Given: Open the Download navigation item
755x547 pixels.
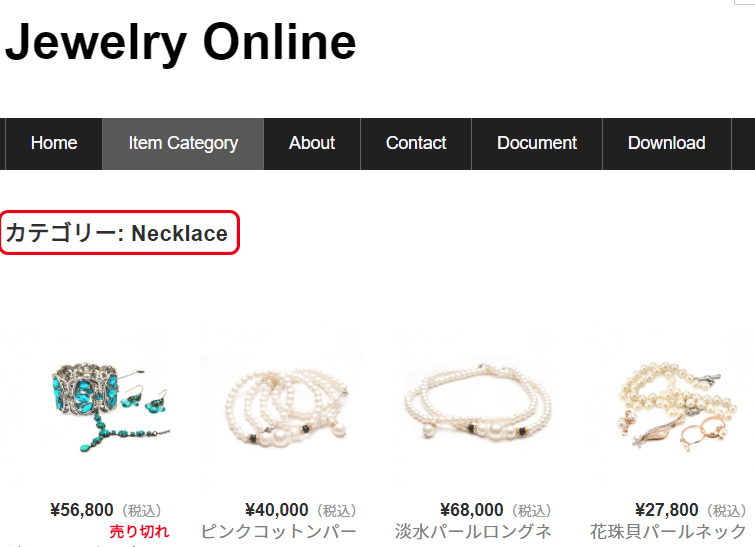Looking at the screenshot, I should coord(667,143).
